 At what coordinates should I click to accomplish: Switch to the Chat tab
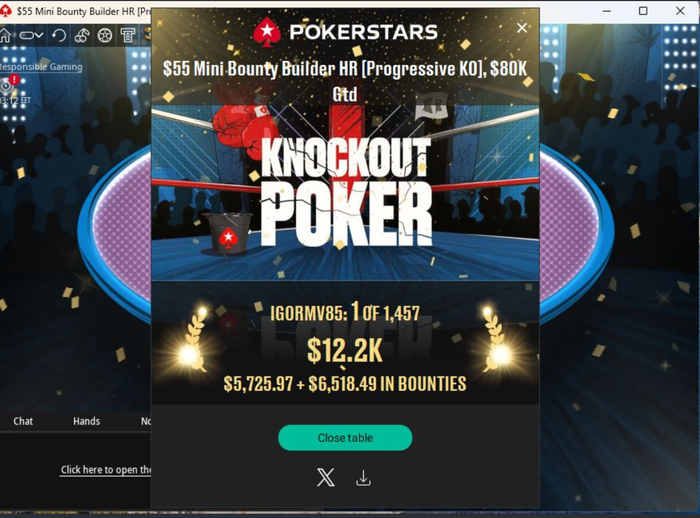(x=23, y=421)
